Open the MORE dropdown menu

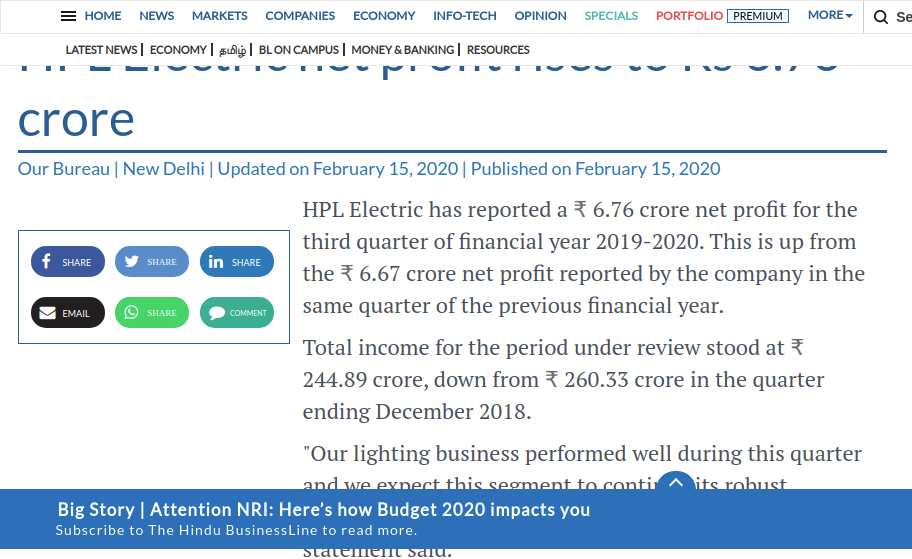point(830,15)
